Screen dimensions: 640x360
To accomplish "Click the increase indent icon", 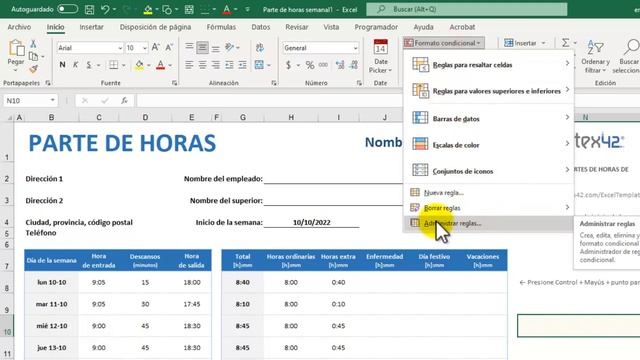I will coord(242,65).
